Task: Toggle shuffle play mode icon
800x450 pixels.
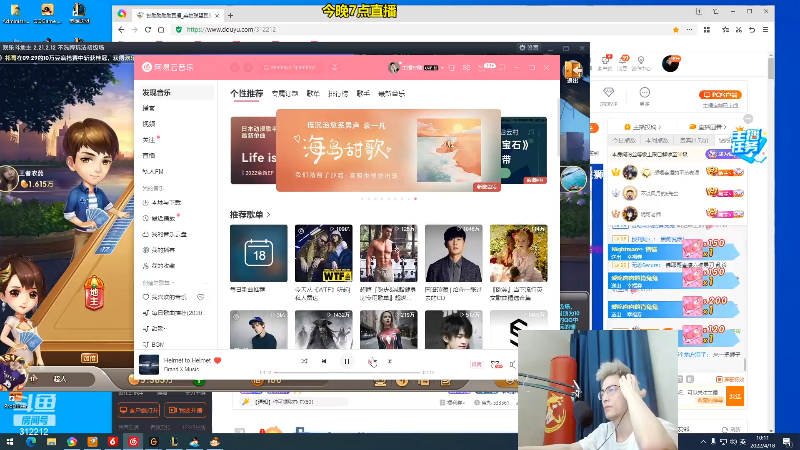Action: point(304,361)
